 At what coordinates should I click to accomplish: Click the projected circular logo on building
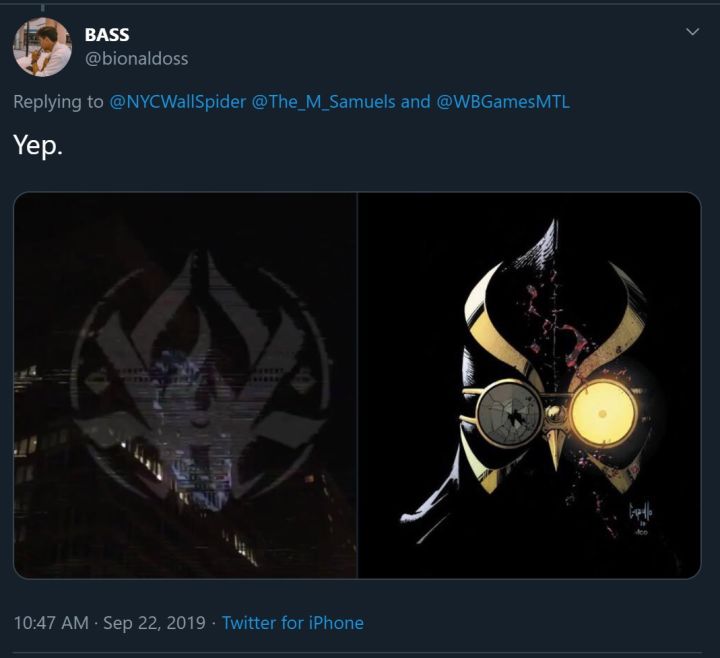[200, 370]
